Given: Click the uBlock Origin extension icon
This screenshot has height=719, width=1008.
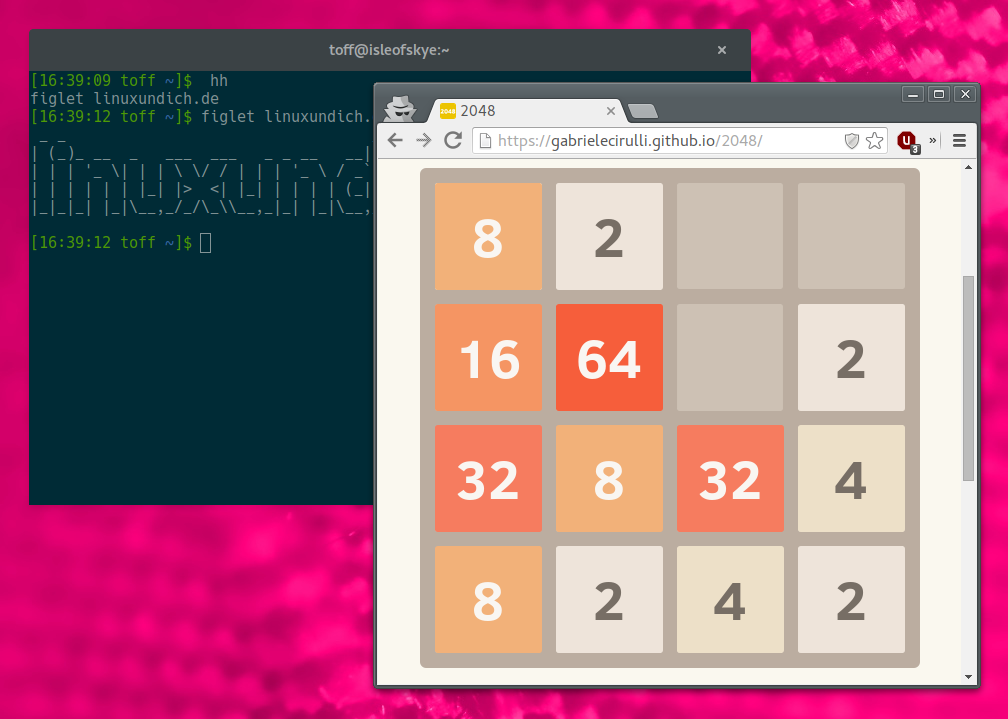Looking at the screenshot, I should click(907, 140).
